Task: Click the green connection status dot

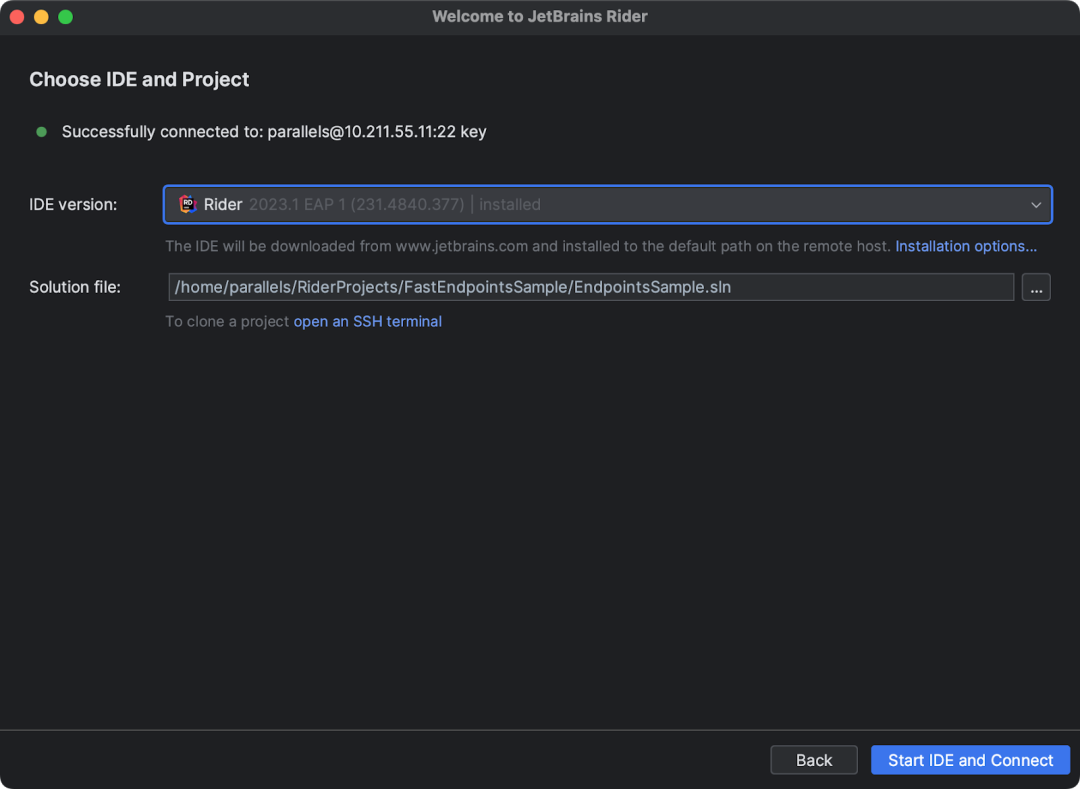Action: 41,132
